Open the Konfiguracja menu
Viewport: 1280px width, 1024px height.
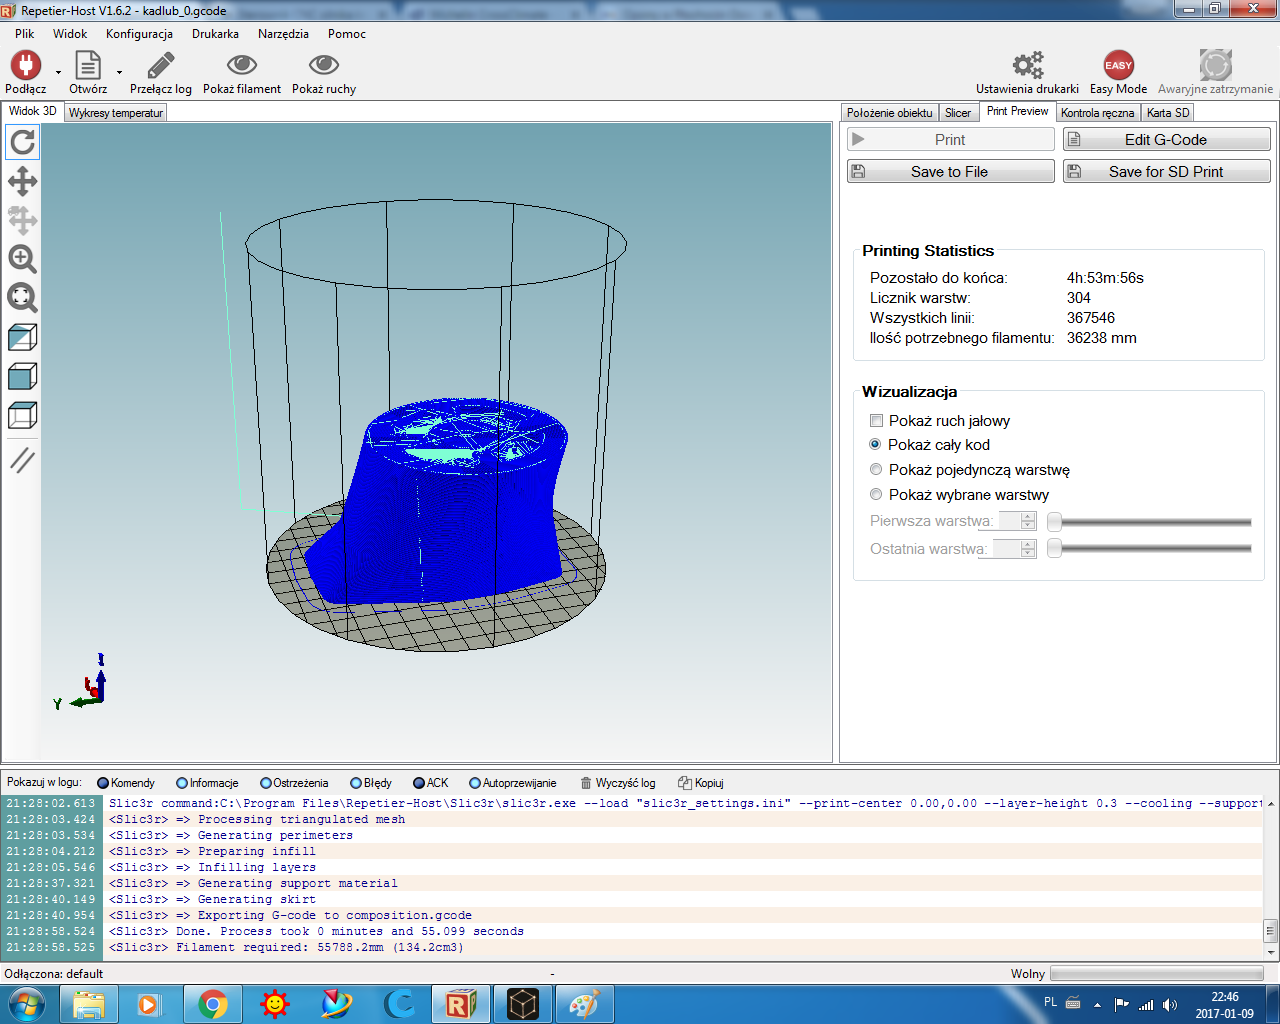coord(139,34)
